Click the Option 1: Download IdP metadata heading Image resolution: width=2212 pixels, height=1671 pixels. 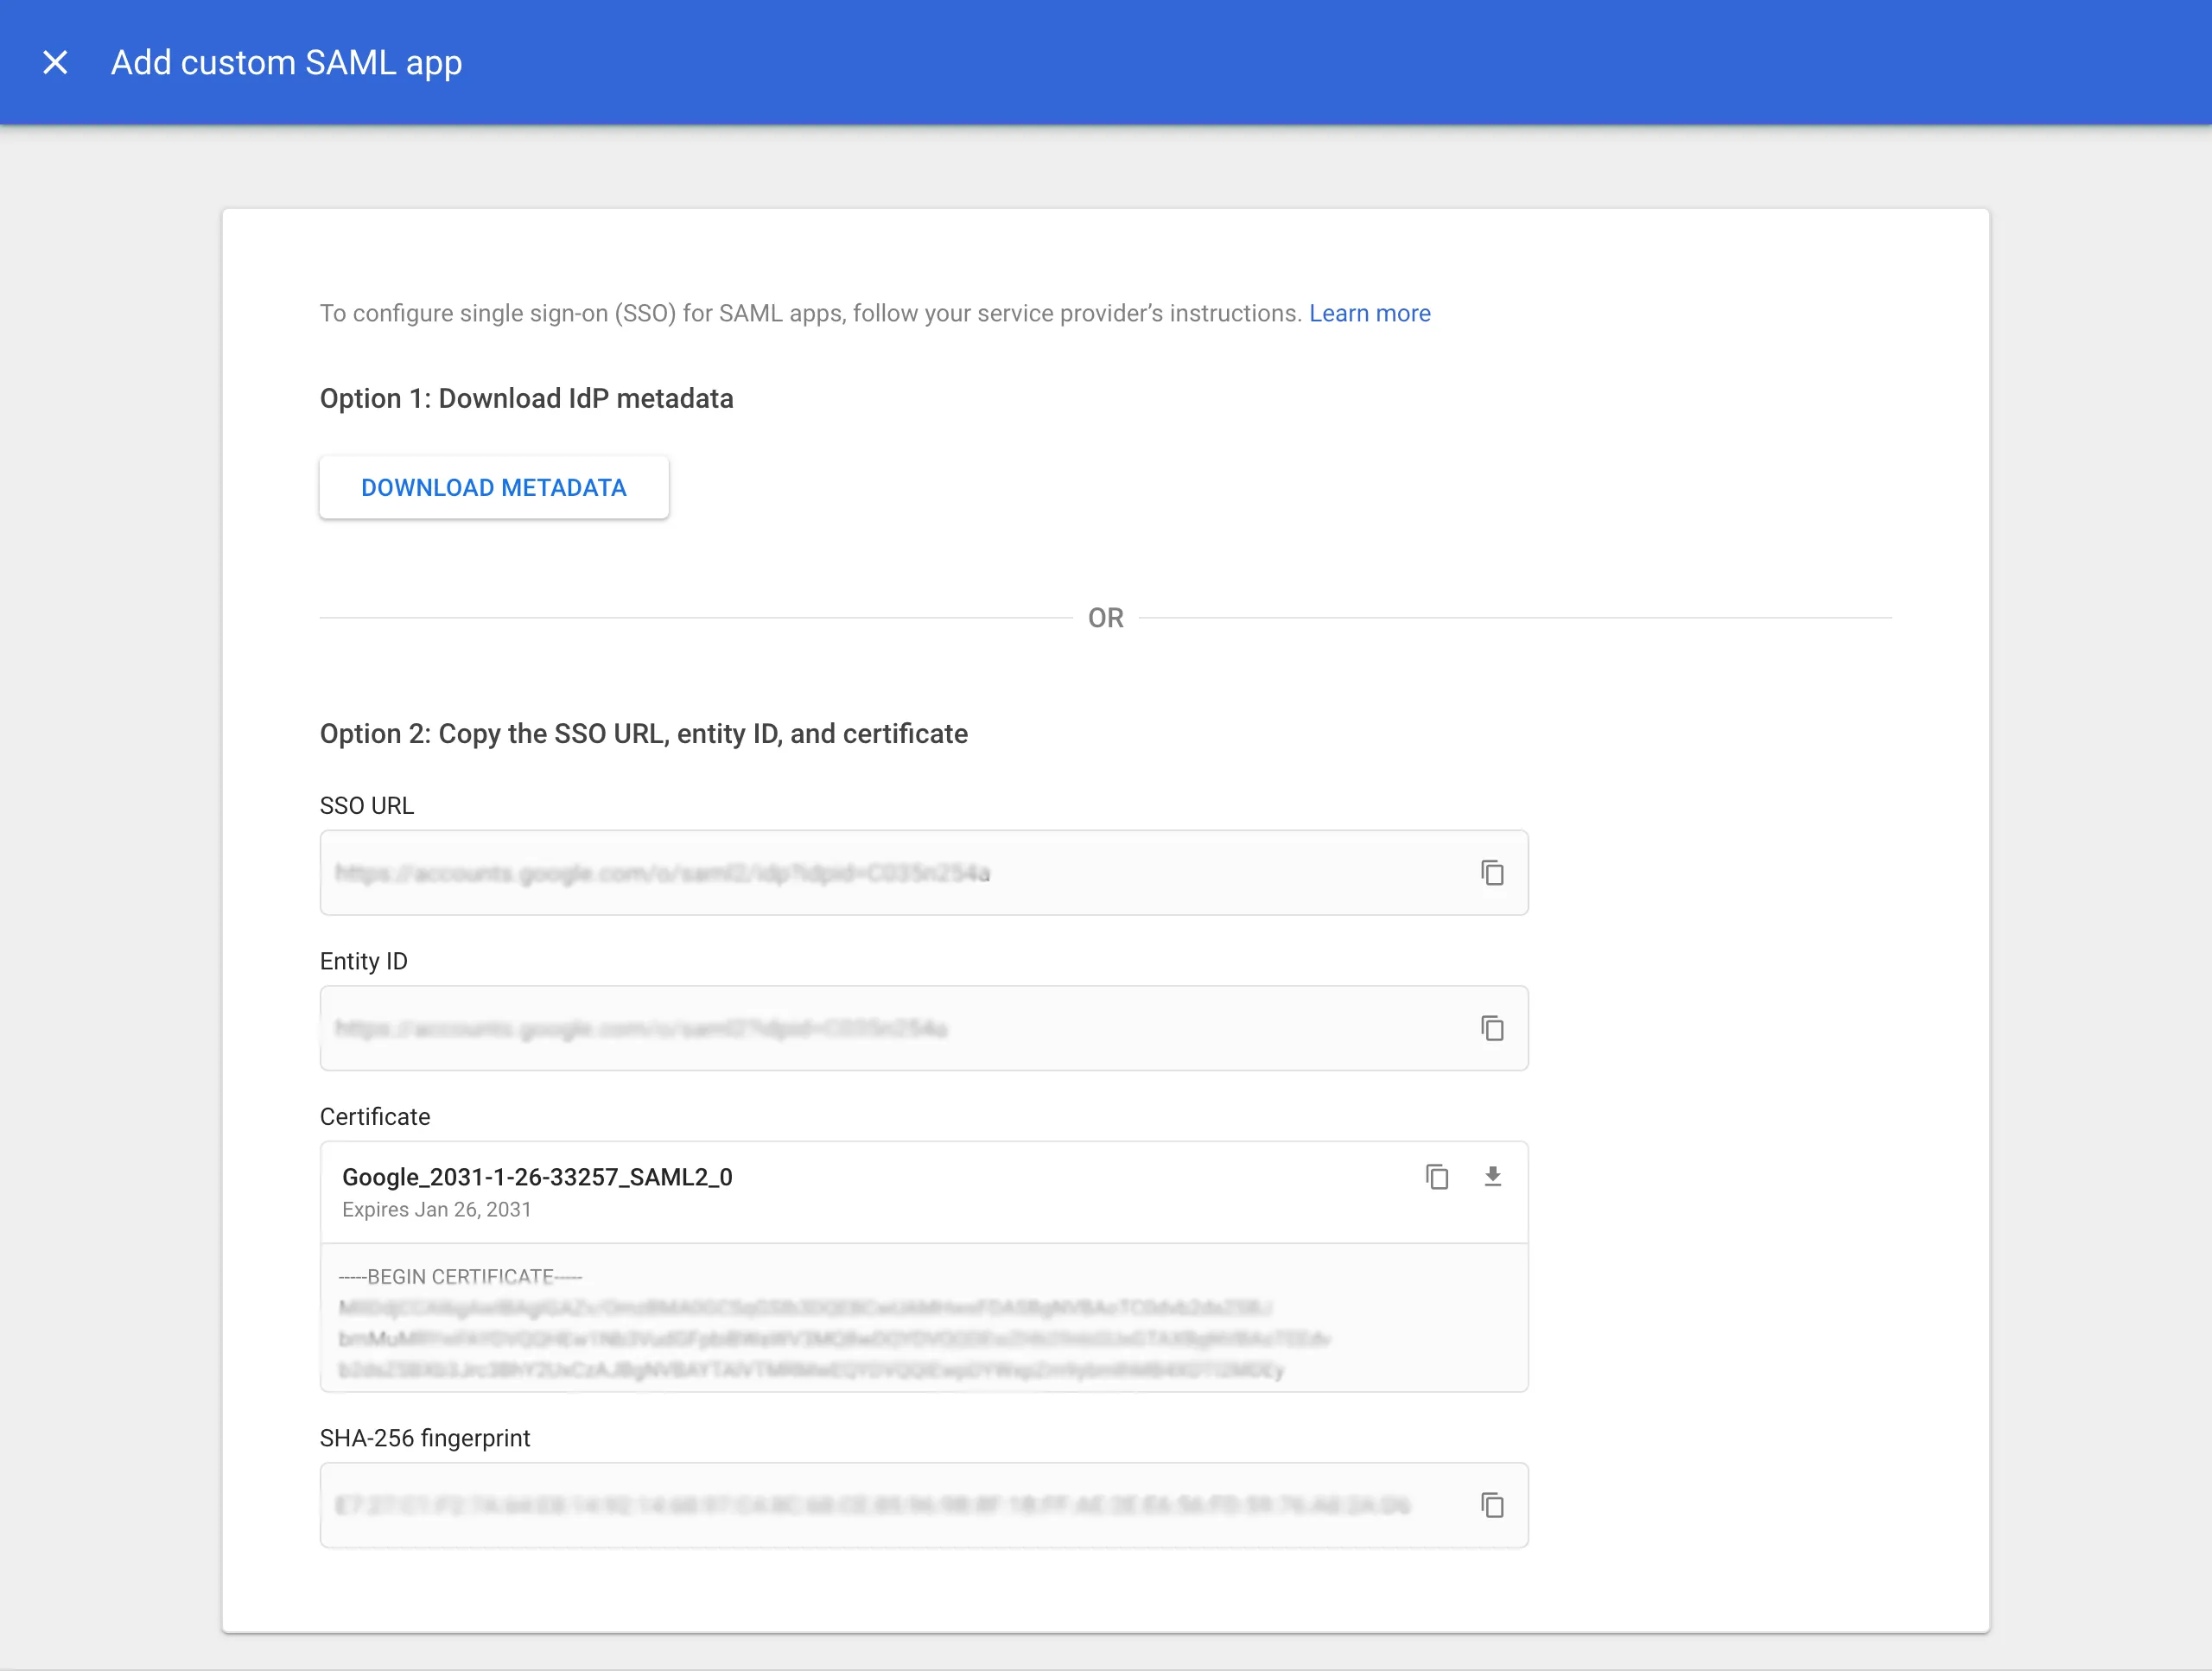pyautogui.click(x=526, y=398)
